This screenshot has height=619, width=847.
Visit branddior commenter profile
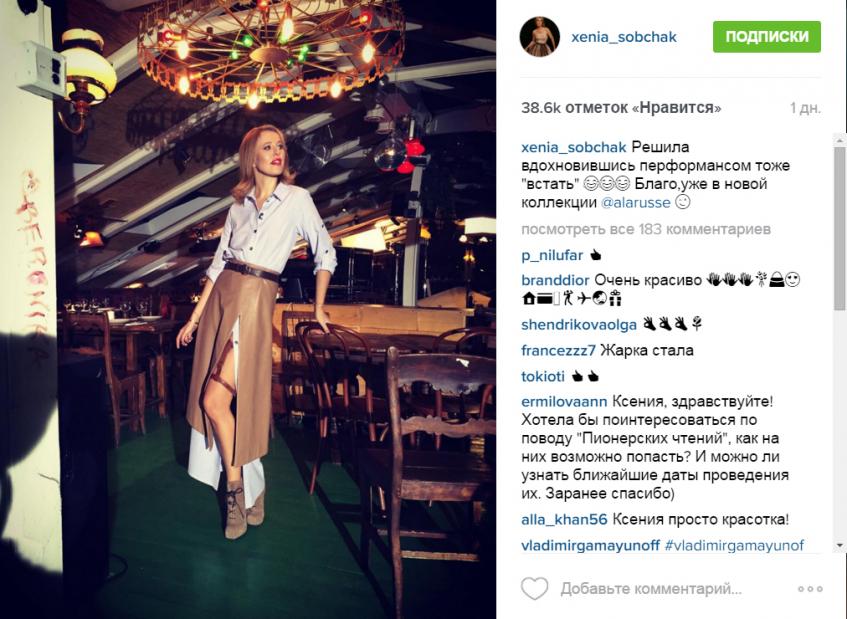pyautogui.click(x=555, y=280)
